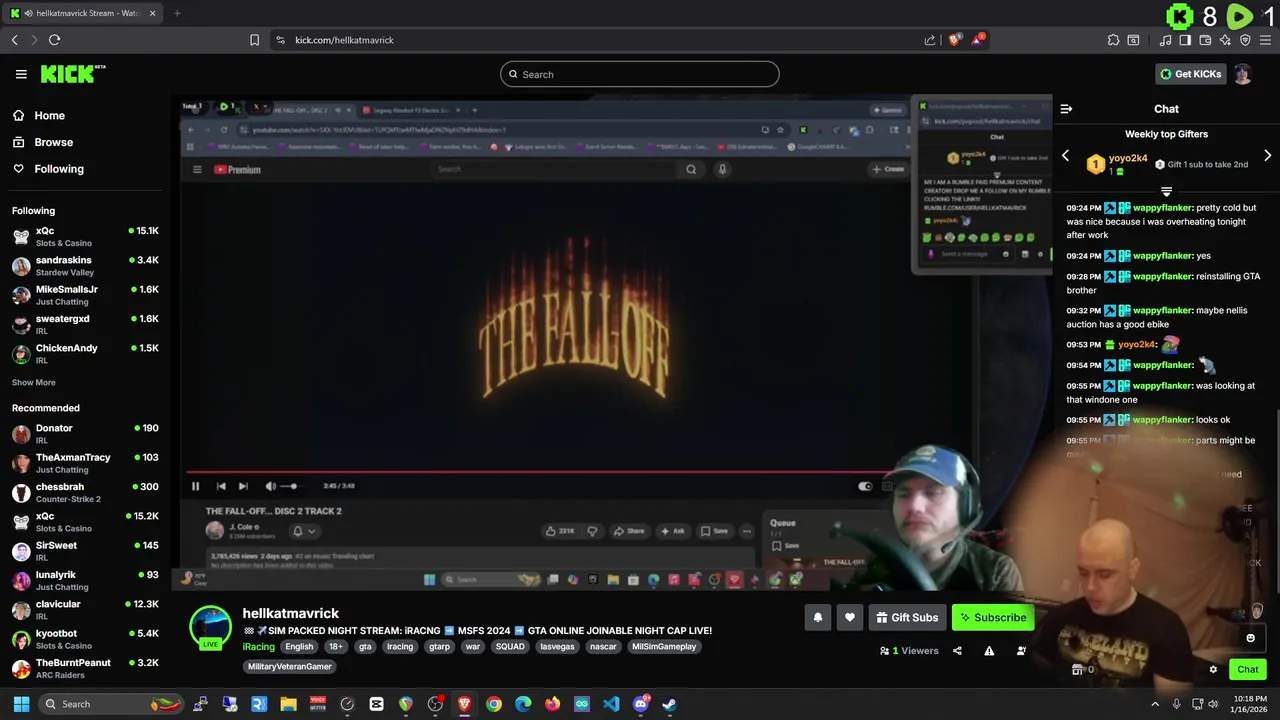Open Following in sidebar
Viewport: 1280px width, 720px height.
tap(48, 169)
